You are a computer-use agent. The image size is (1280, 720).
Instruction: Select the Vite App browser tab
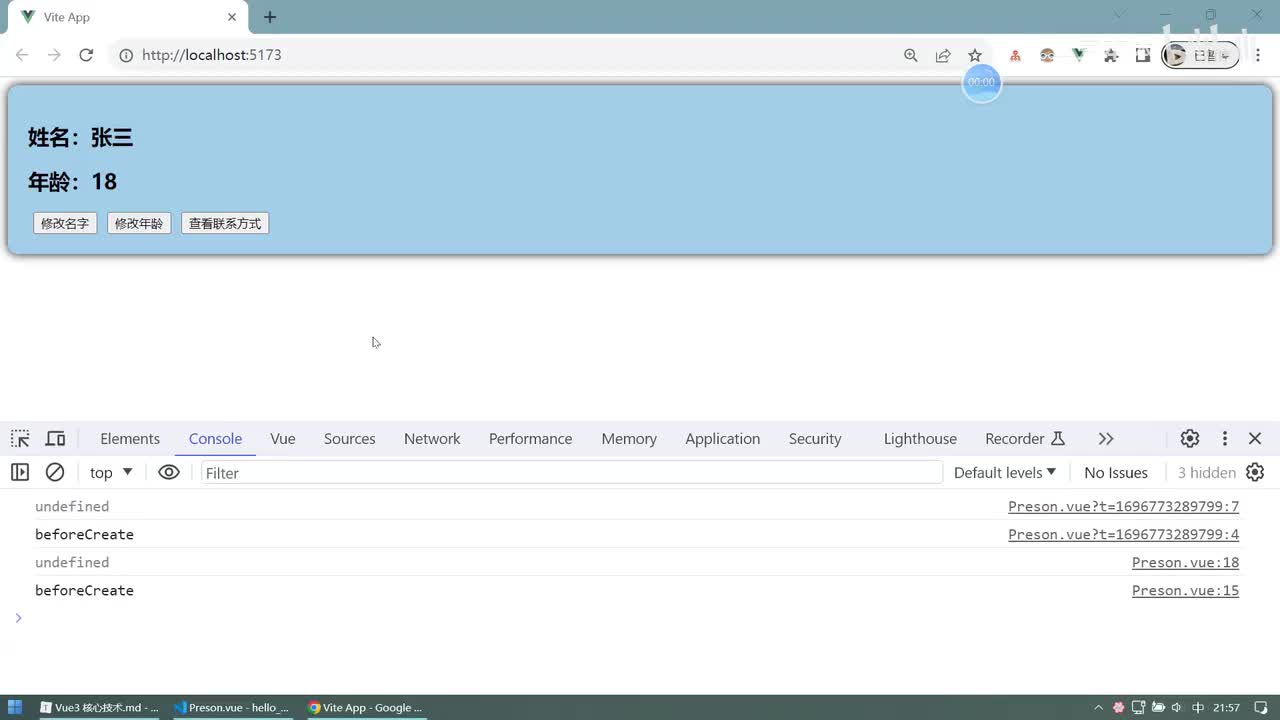coord(128,17)
